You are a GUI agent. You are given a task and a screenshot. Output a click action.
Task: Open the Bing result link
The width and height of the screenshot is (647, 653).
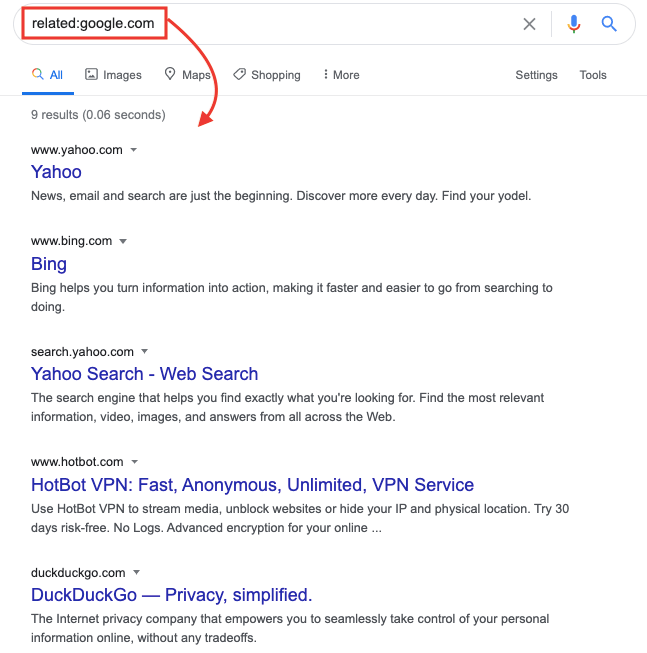pos(49,264)
